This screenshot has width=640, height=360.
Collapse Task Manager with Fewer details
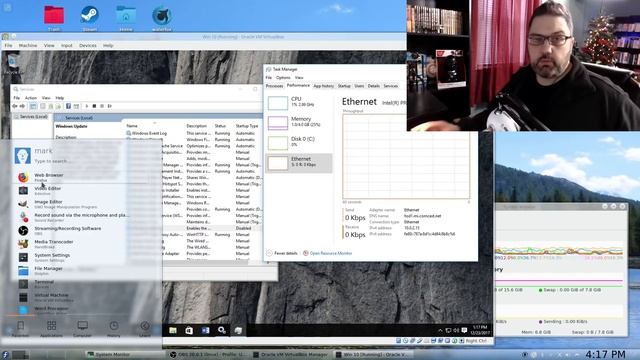click(x=282, y=253)
